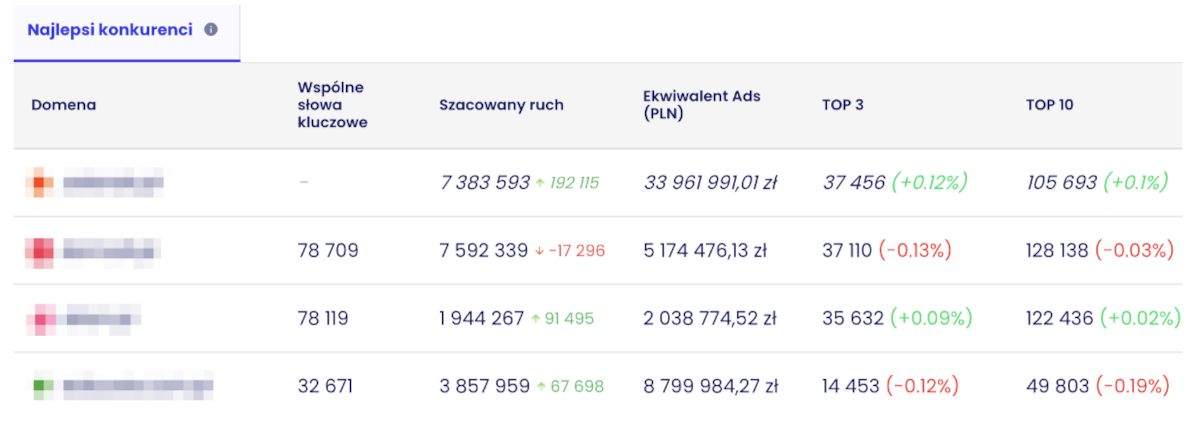1200x435 pixels.
Task: Click red down arrow beside -17 296
Action: pos(539,251)
